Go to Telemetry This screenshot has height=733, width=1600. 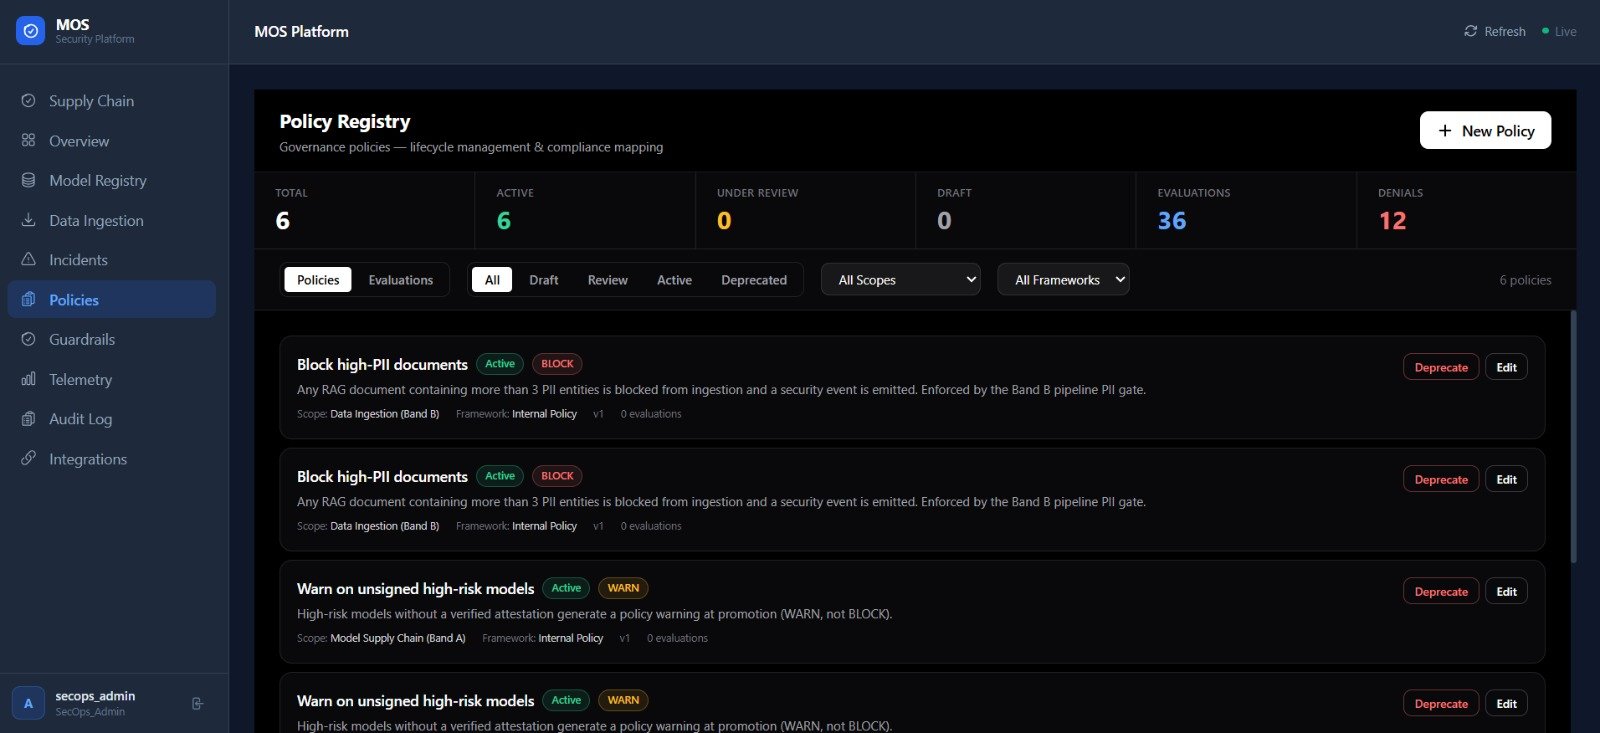tap(111, 379)
